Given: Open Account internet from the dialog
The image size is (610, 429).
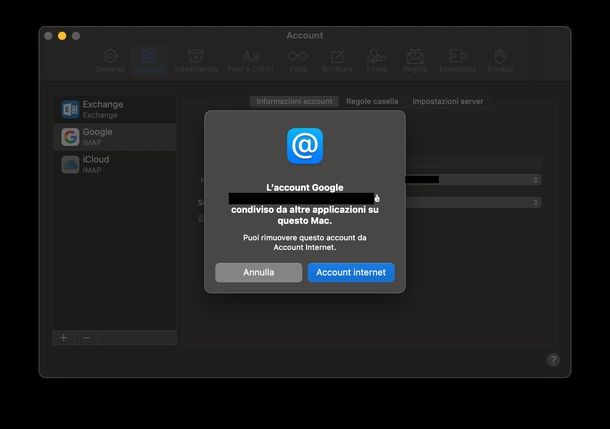Looking at the screenshot, I should 351,272.
